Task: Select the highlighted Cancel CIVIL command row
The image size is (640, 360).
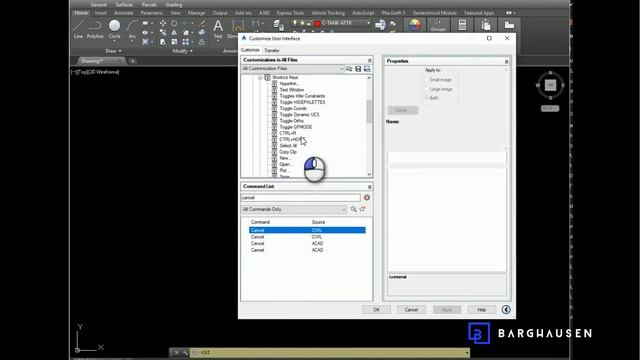Action: click(307, 230)
